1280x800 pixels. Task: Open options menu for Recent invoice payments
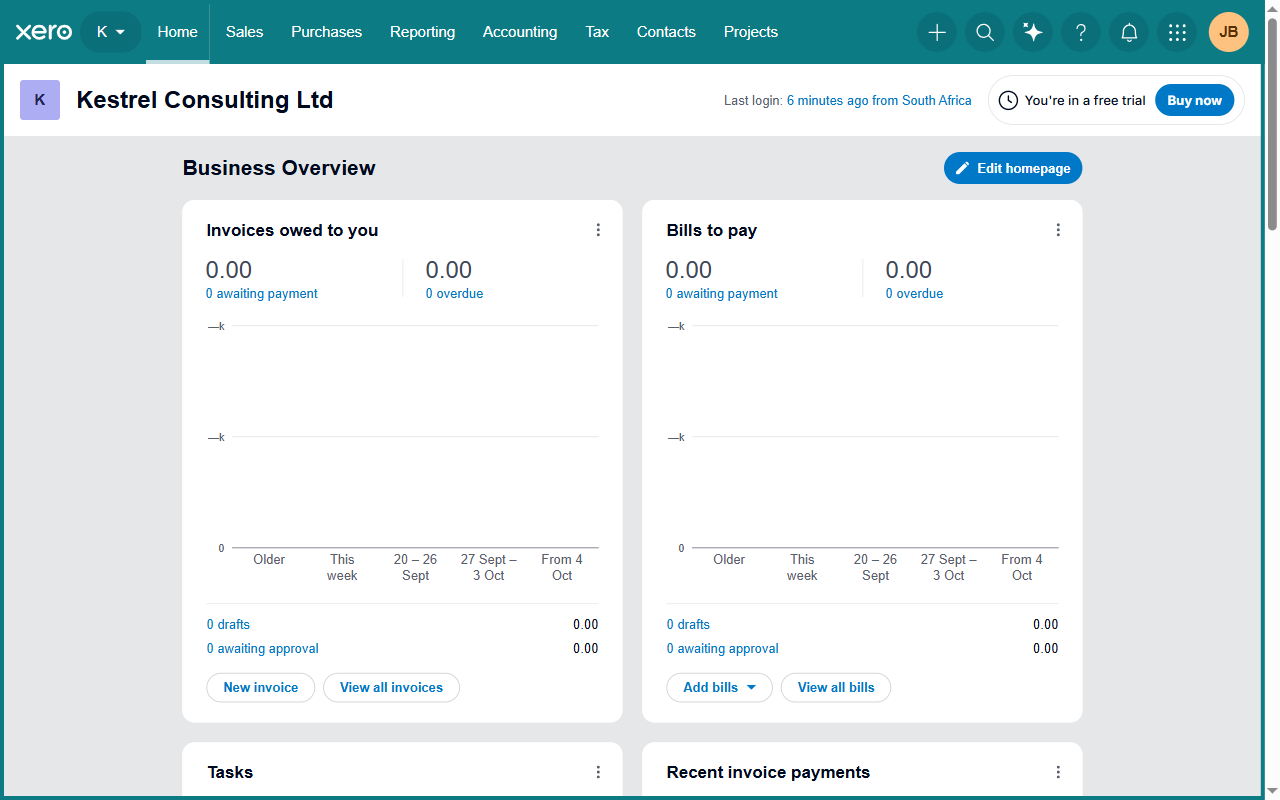1058,772
